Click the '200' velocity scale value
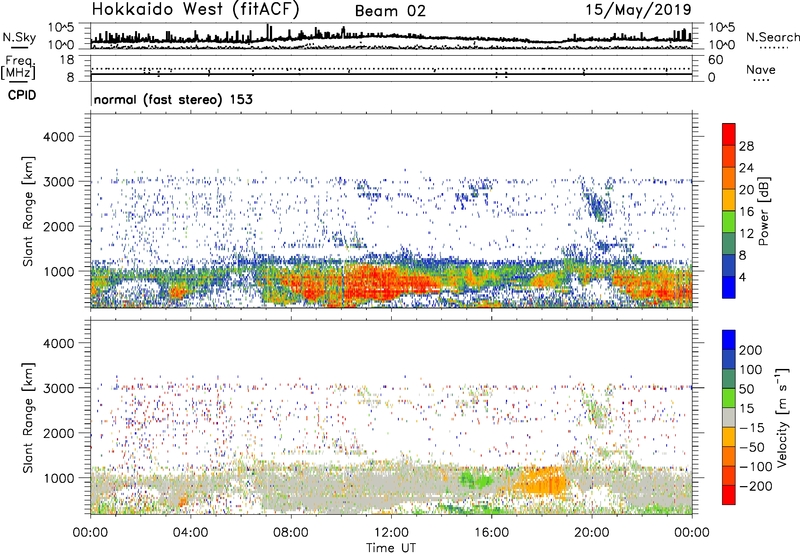 (x=751, y=350)
